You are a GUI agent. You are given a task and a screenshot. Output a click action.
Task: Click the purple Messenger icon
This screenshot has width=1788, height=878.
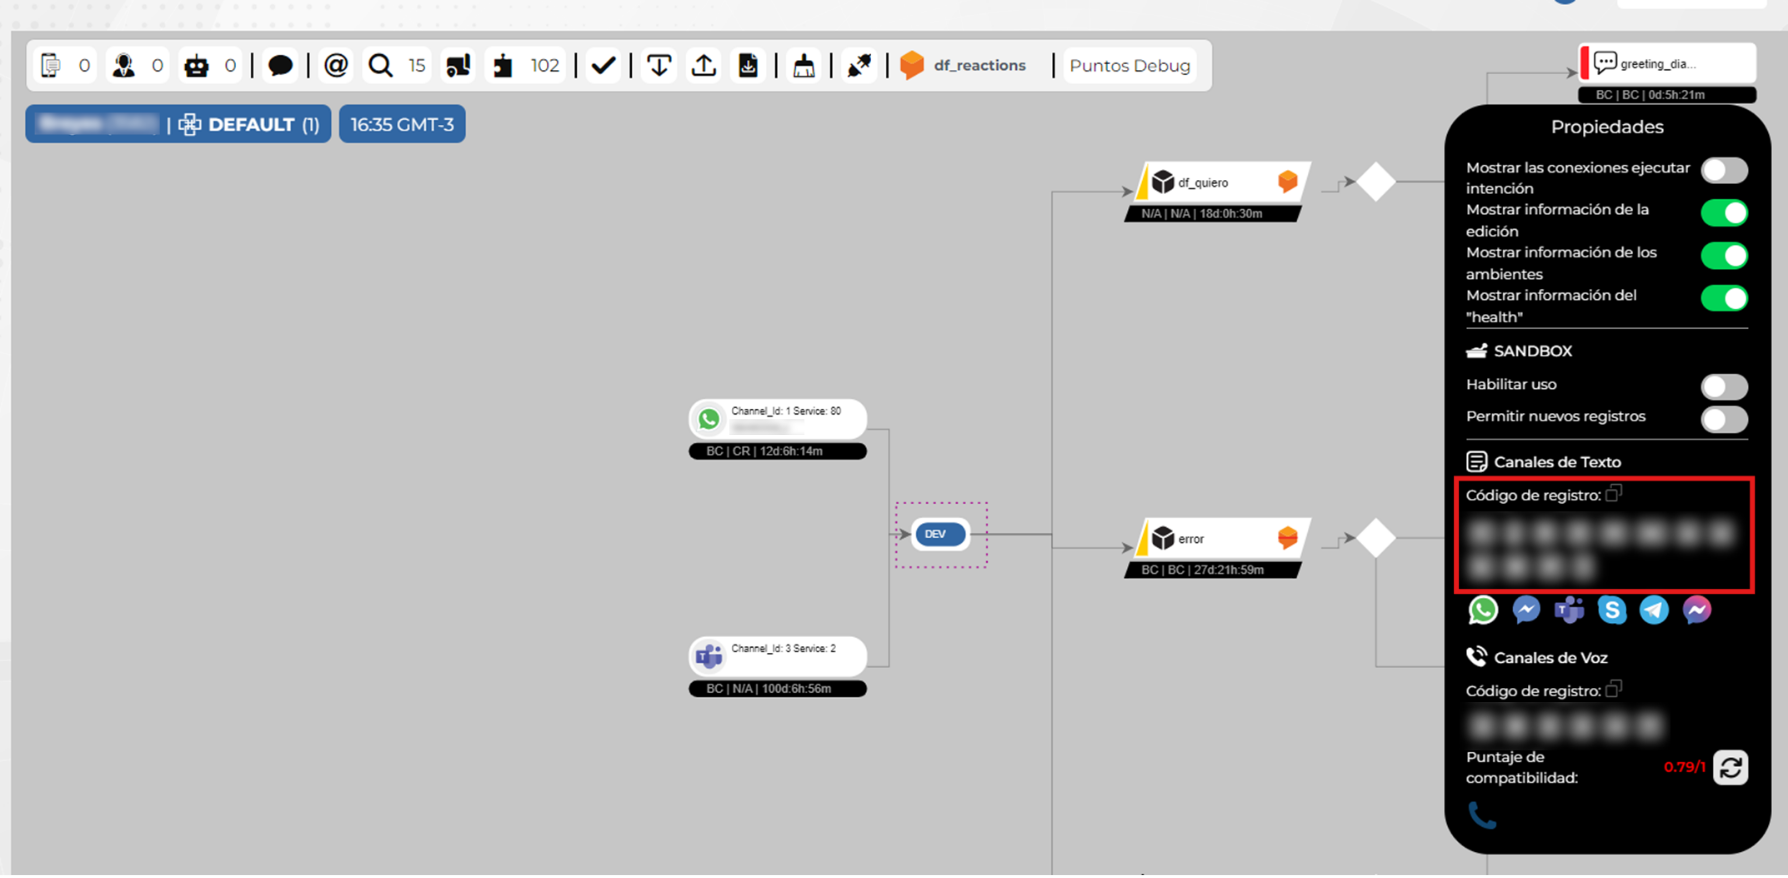click(x=1697, y=610)
